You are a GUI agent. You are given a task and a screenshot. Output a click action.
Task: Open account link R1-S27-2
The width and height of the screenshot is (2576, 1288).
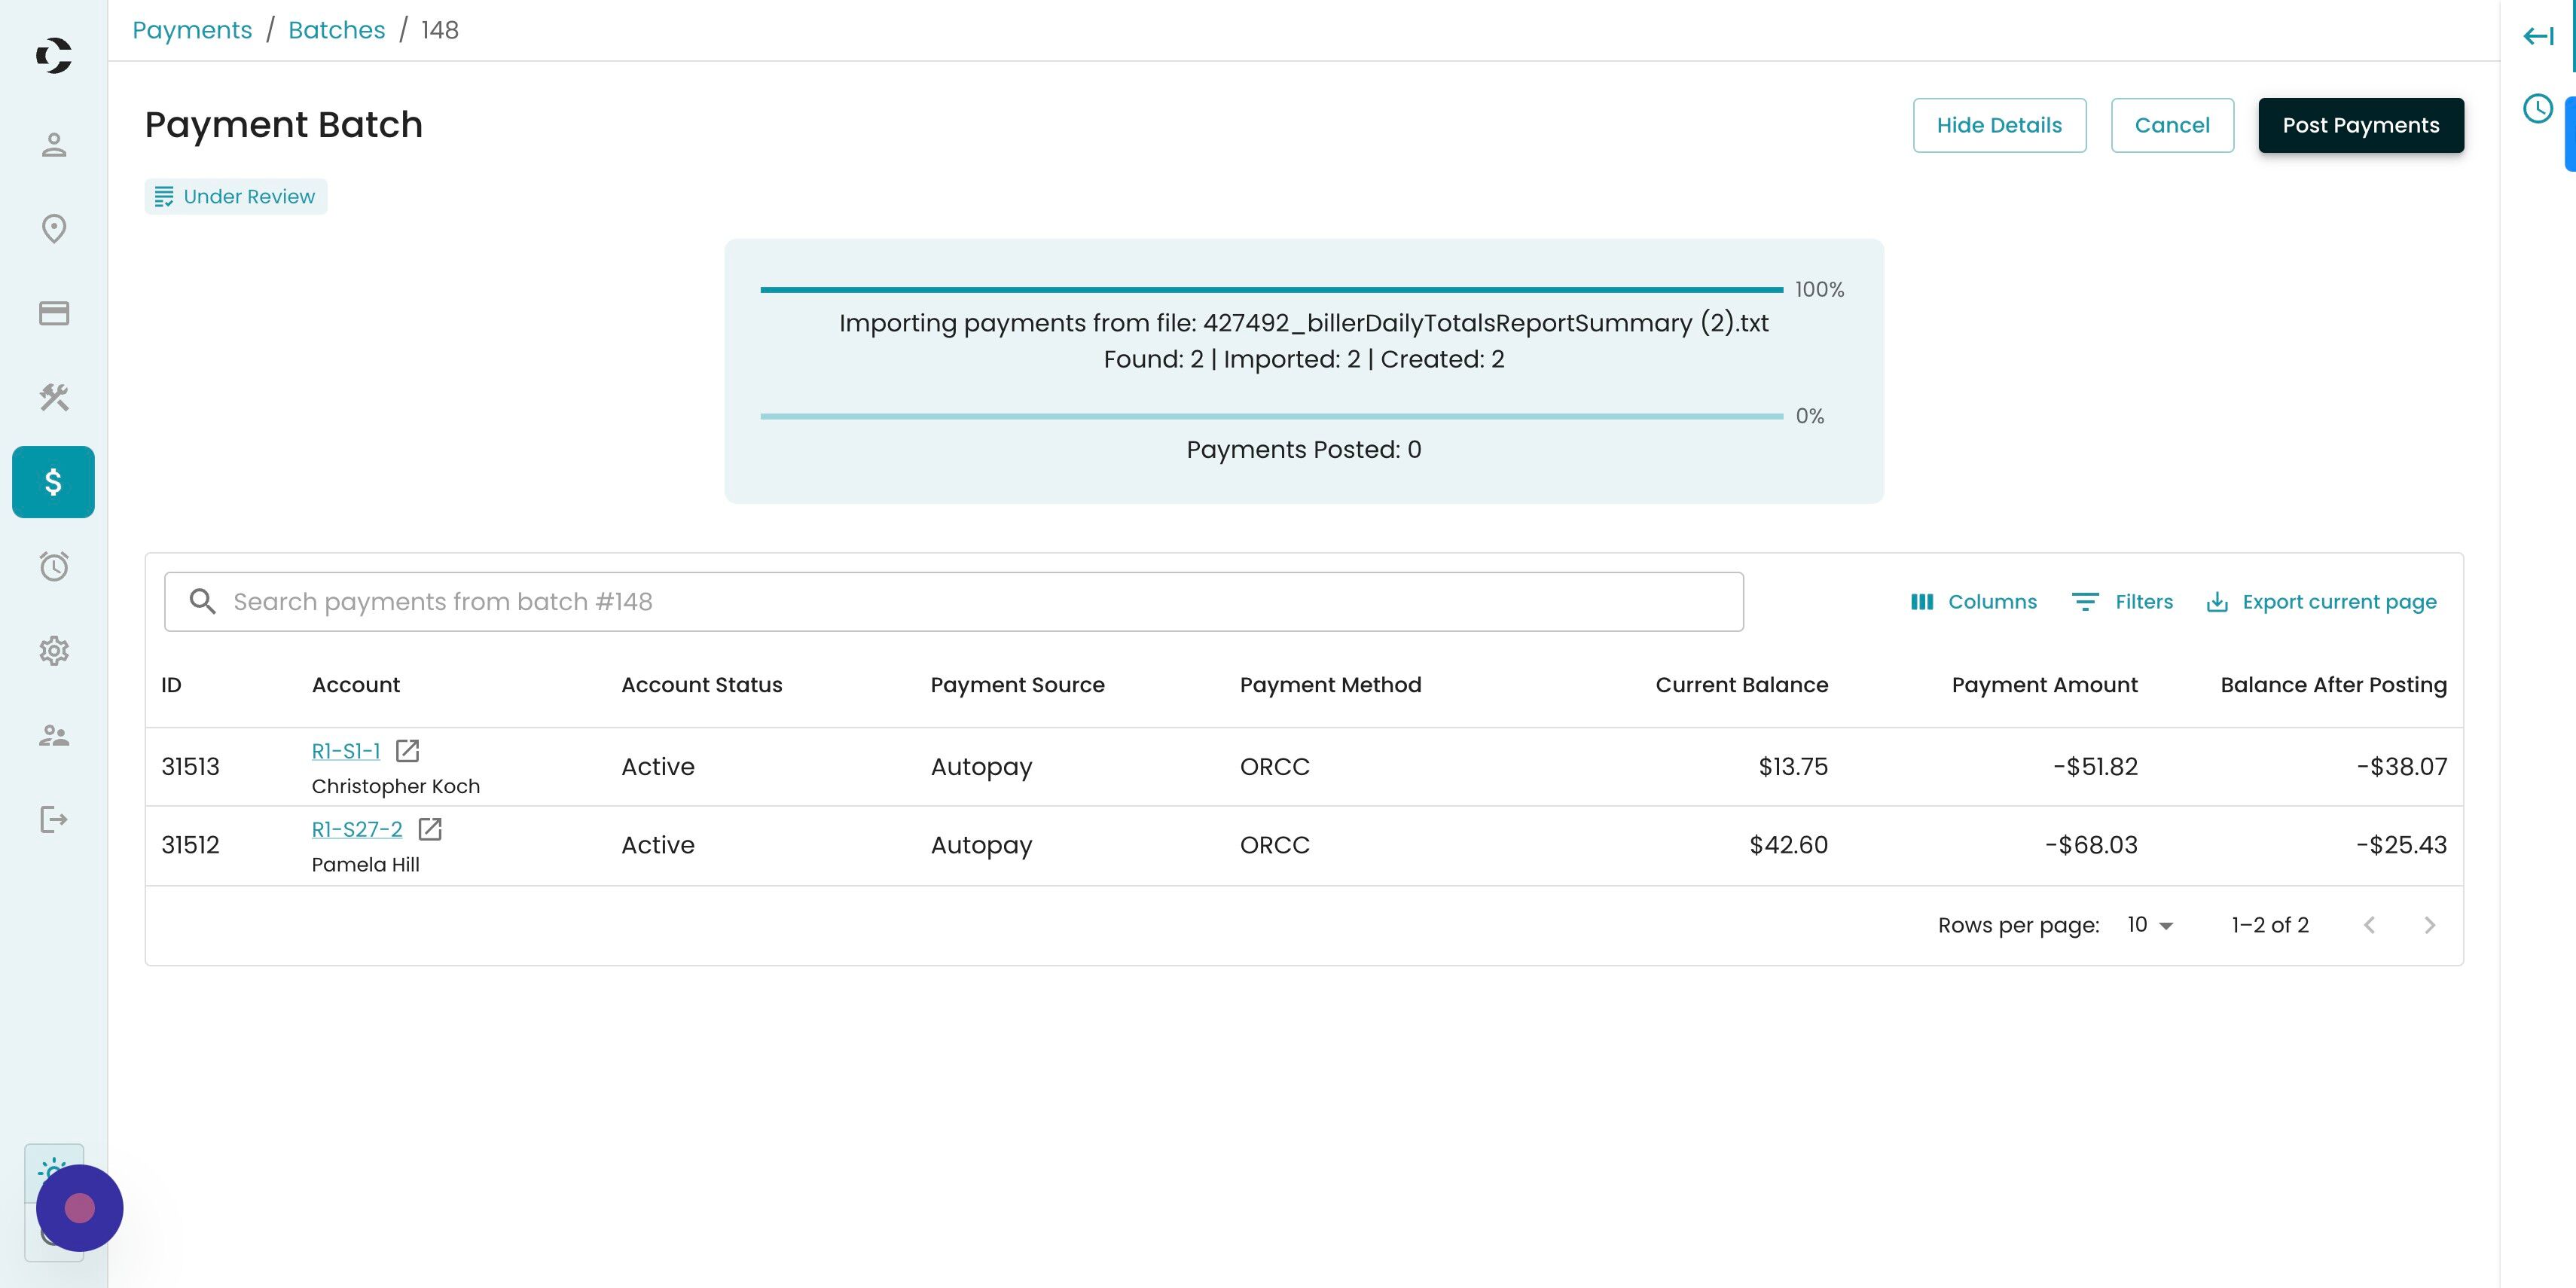[x=357, y=829]
